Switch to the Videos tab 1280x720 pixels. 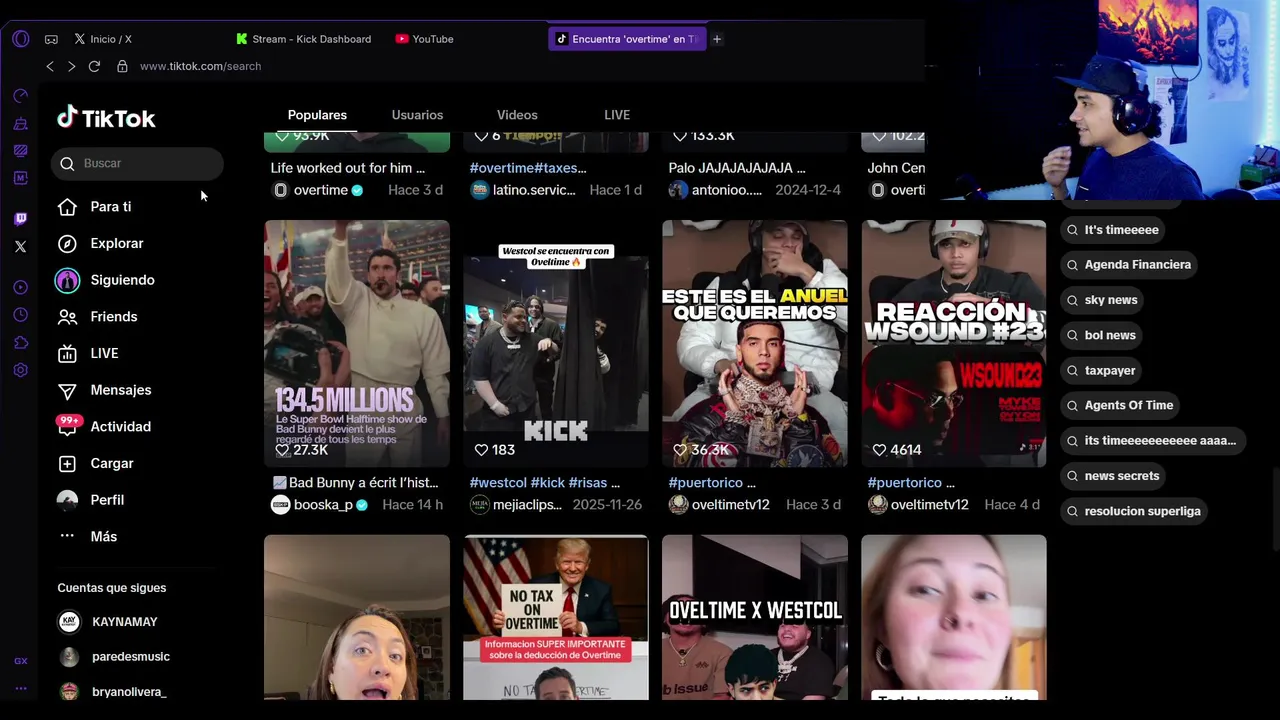pos(517,115)
